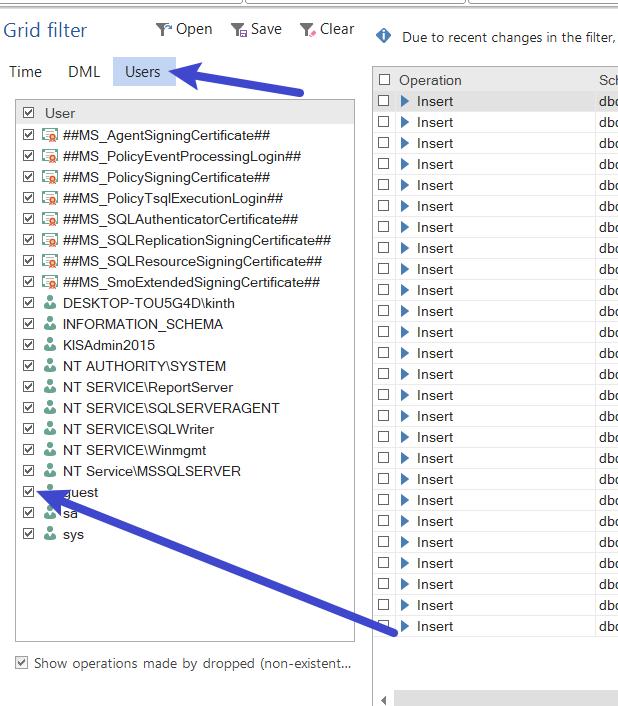
Task: Check the Operation header select-all checkbox
Action: tap(384, 80)
